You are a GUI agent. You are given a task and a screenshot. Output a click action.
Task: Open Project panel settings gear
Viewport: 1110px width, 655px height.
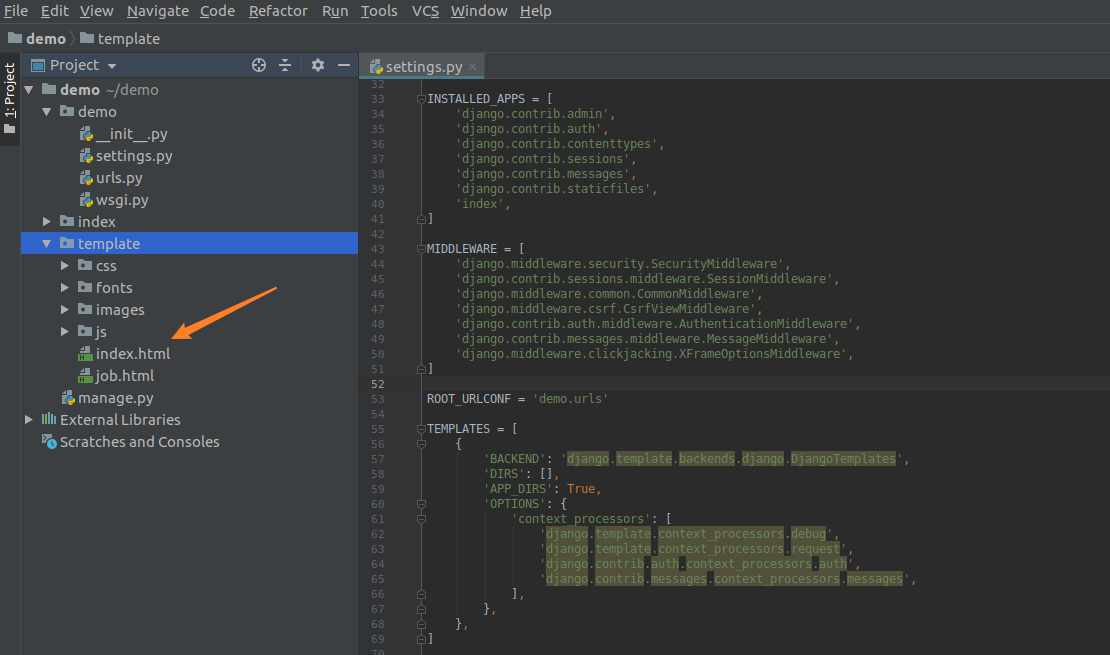[x=318, y=65]
